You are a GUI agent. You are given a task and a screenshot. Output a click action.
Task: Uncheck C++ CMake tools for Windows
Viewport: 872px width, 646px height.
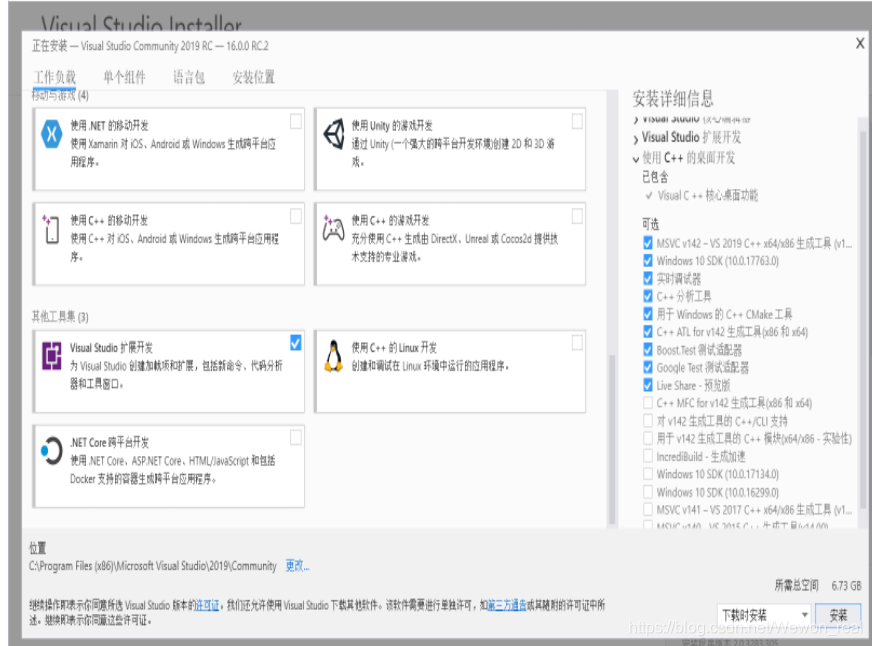[648, 314]
